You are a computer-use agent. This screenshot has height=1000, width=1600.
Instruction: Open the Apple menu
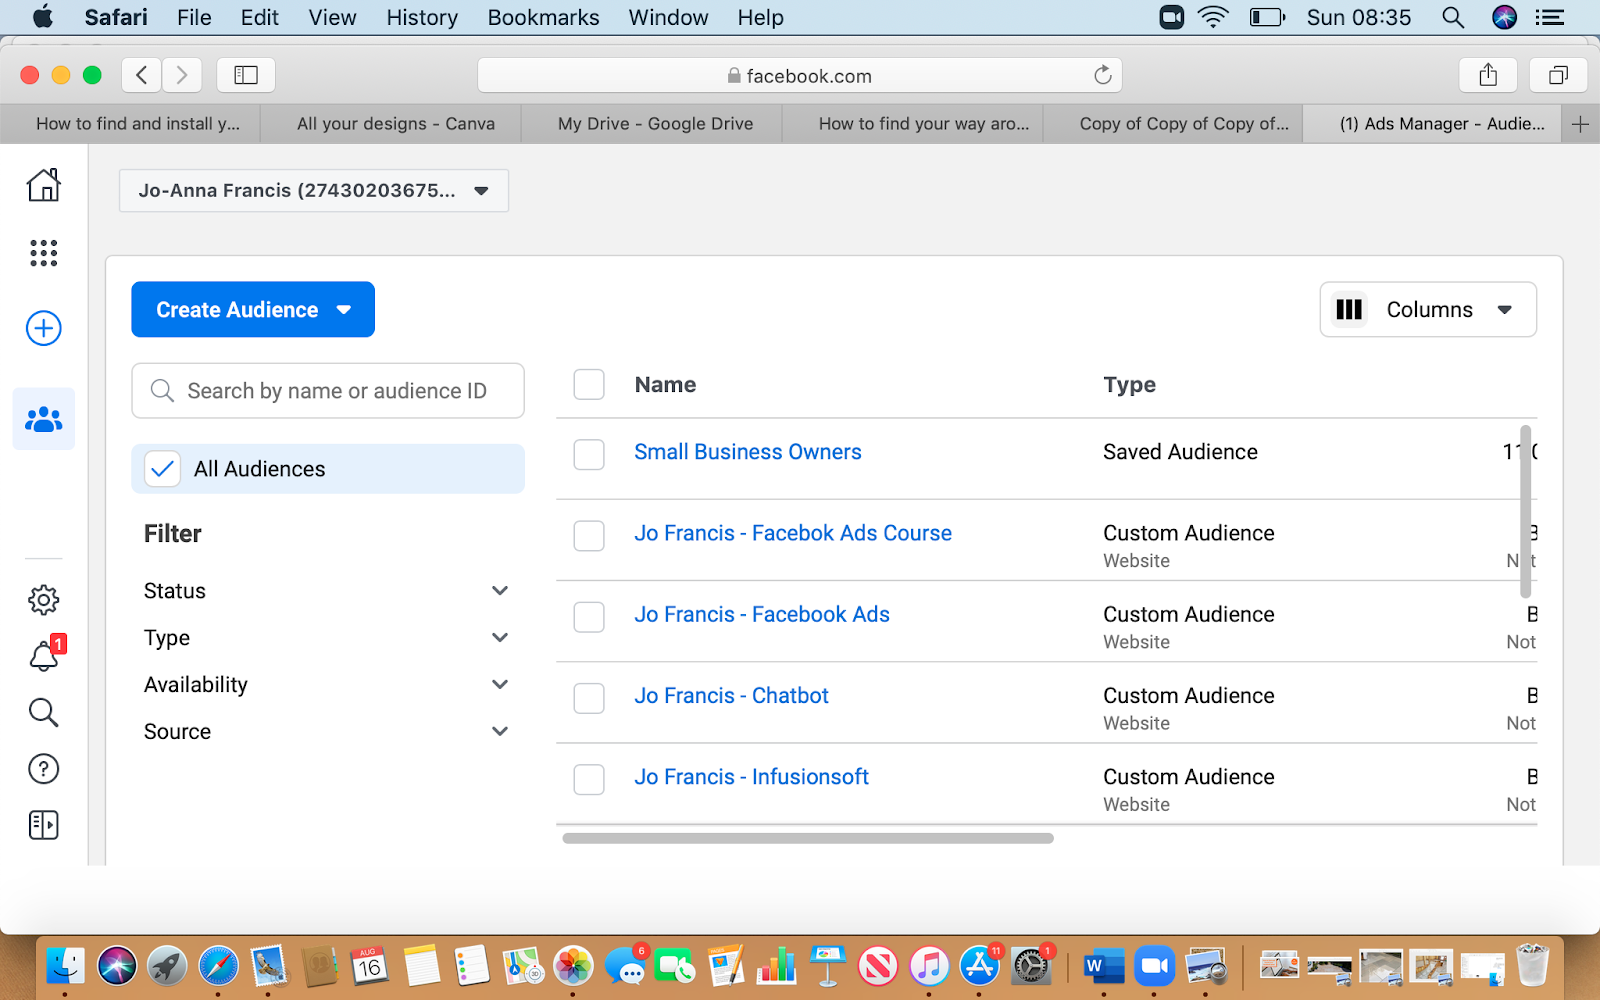coord(43,17)
